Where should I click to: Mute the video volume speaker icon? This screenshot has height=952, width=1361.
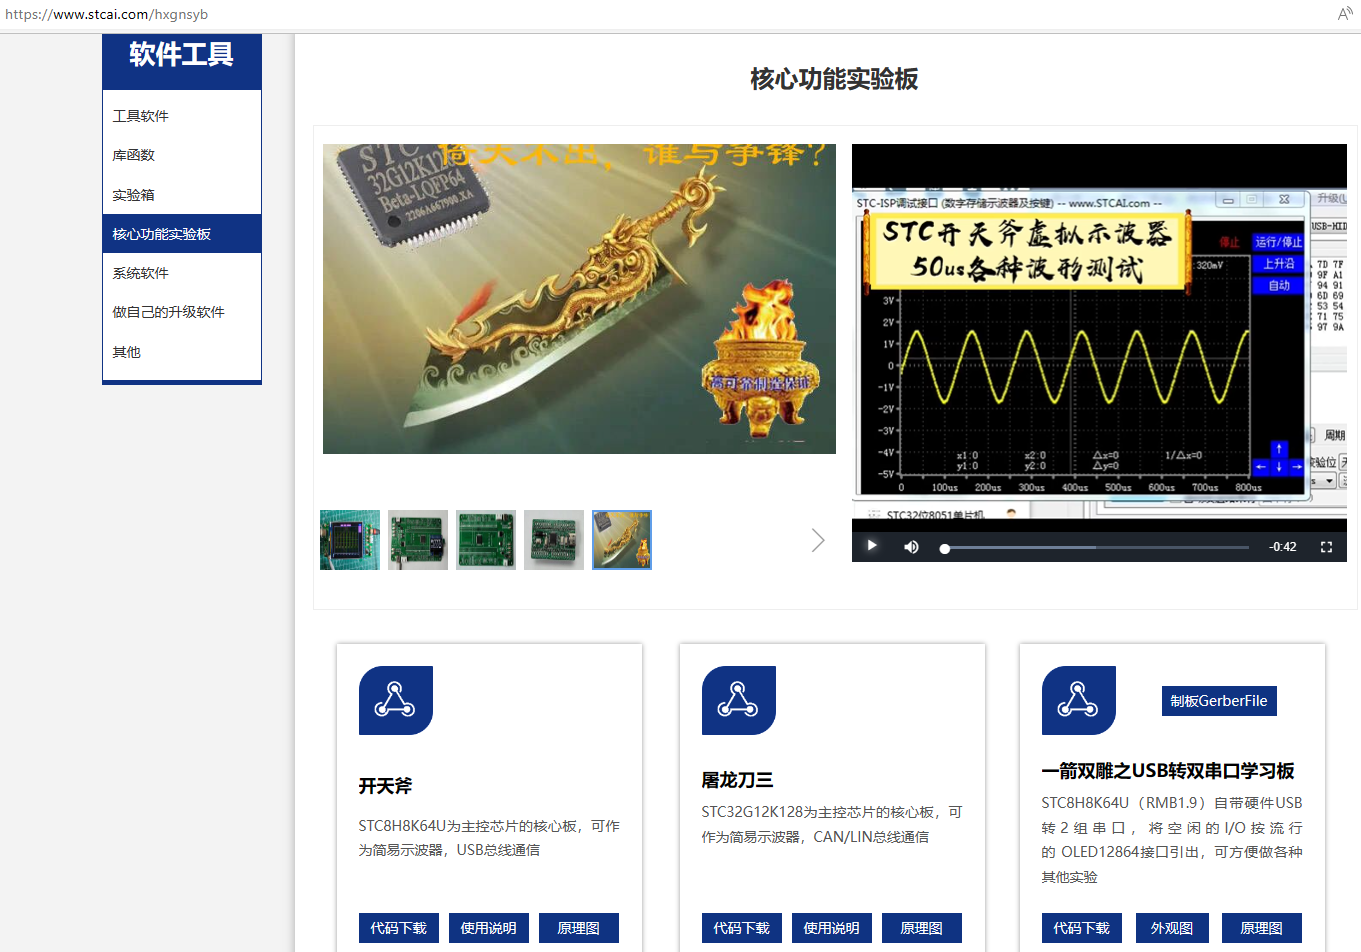pyautogui.click(x=911, y=547)
